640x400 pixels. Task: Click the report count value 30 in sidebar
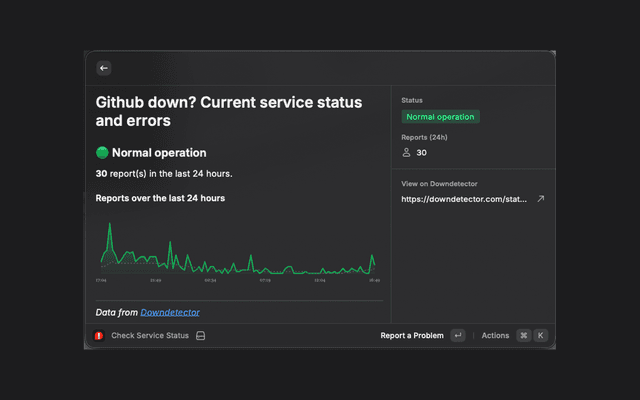click(421, 153)
